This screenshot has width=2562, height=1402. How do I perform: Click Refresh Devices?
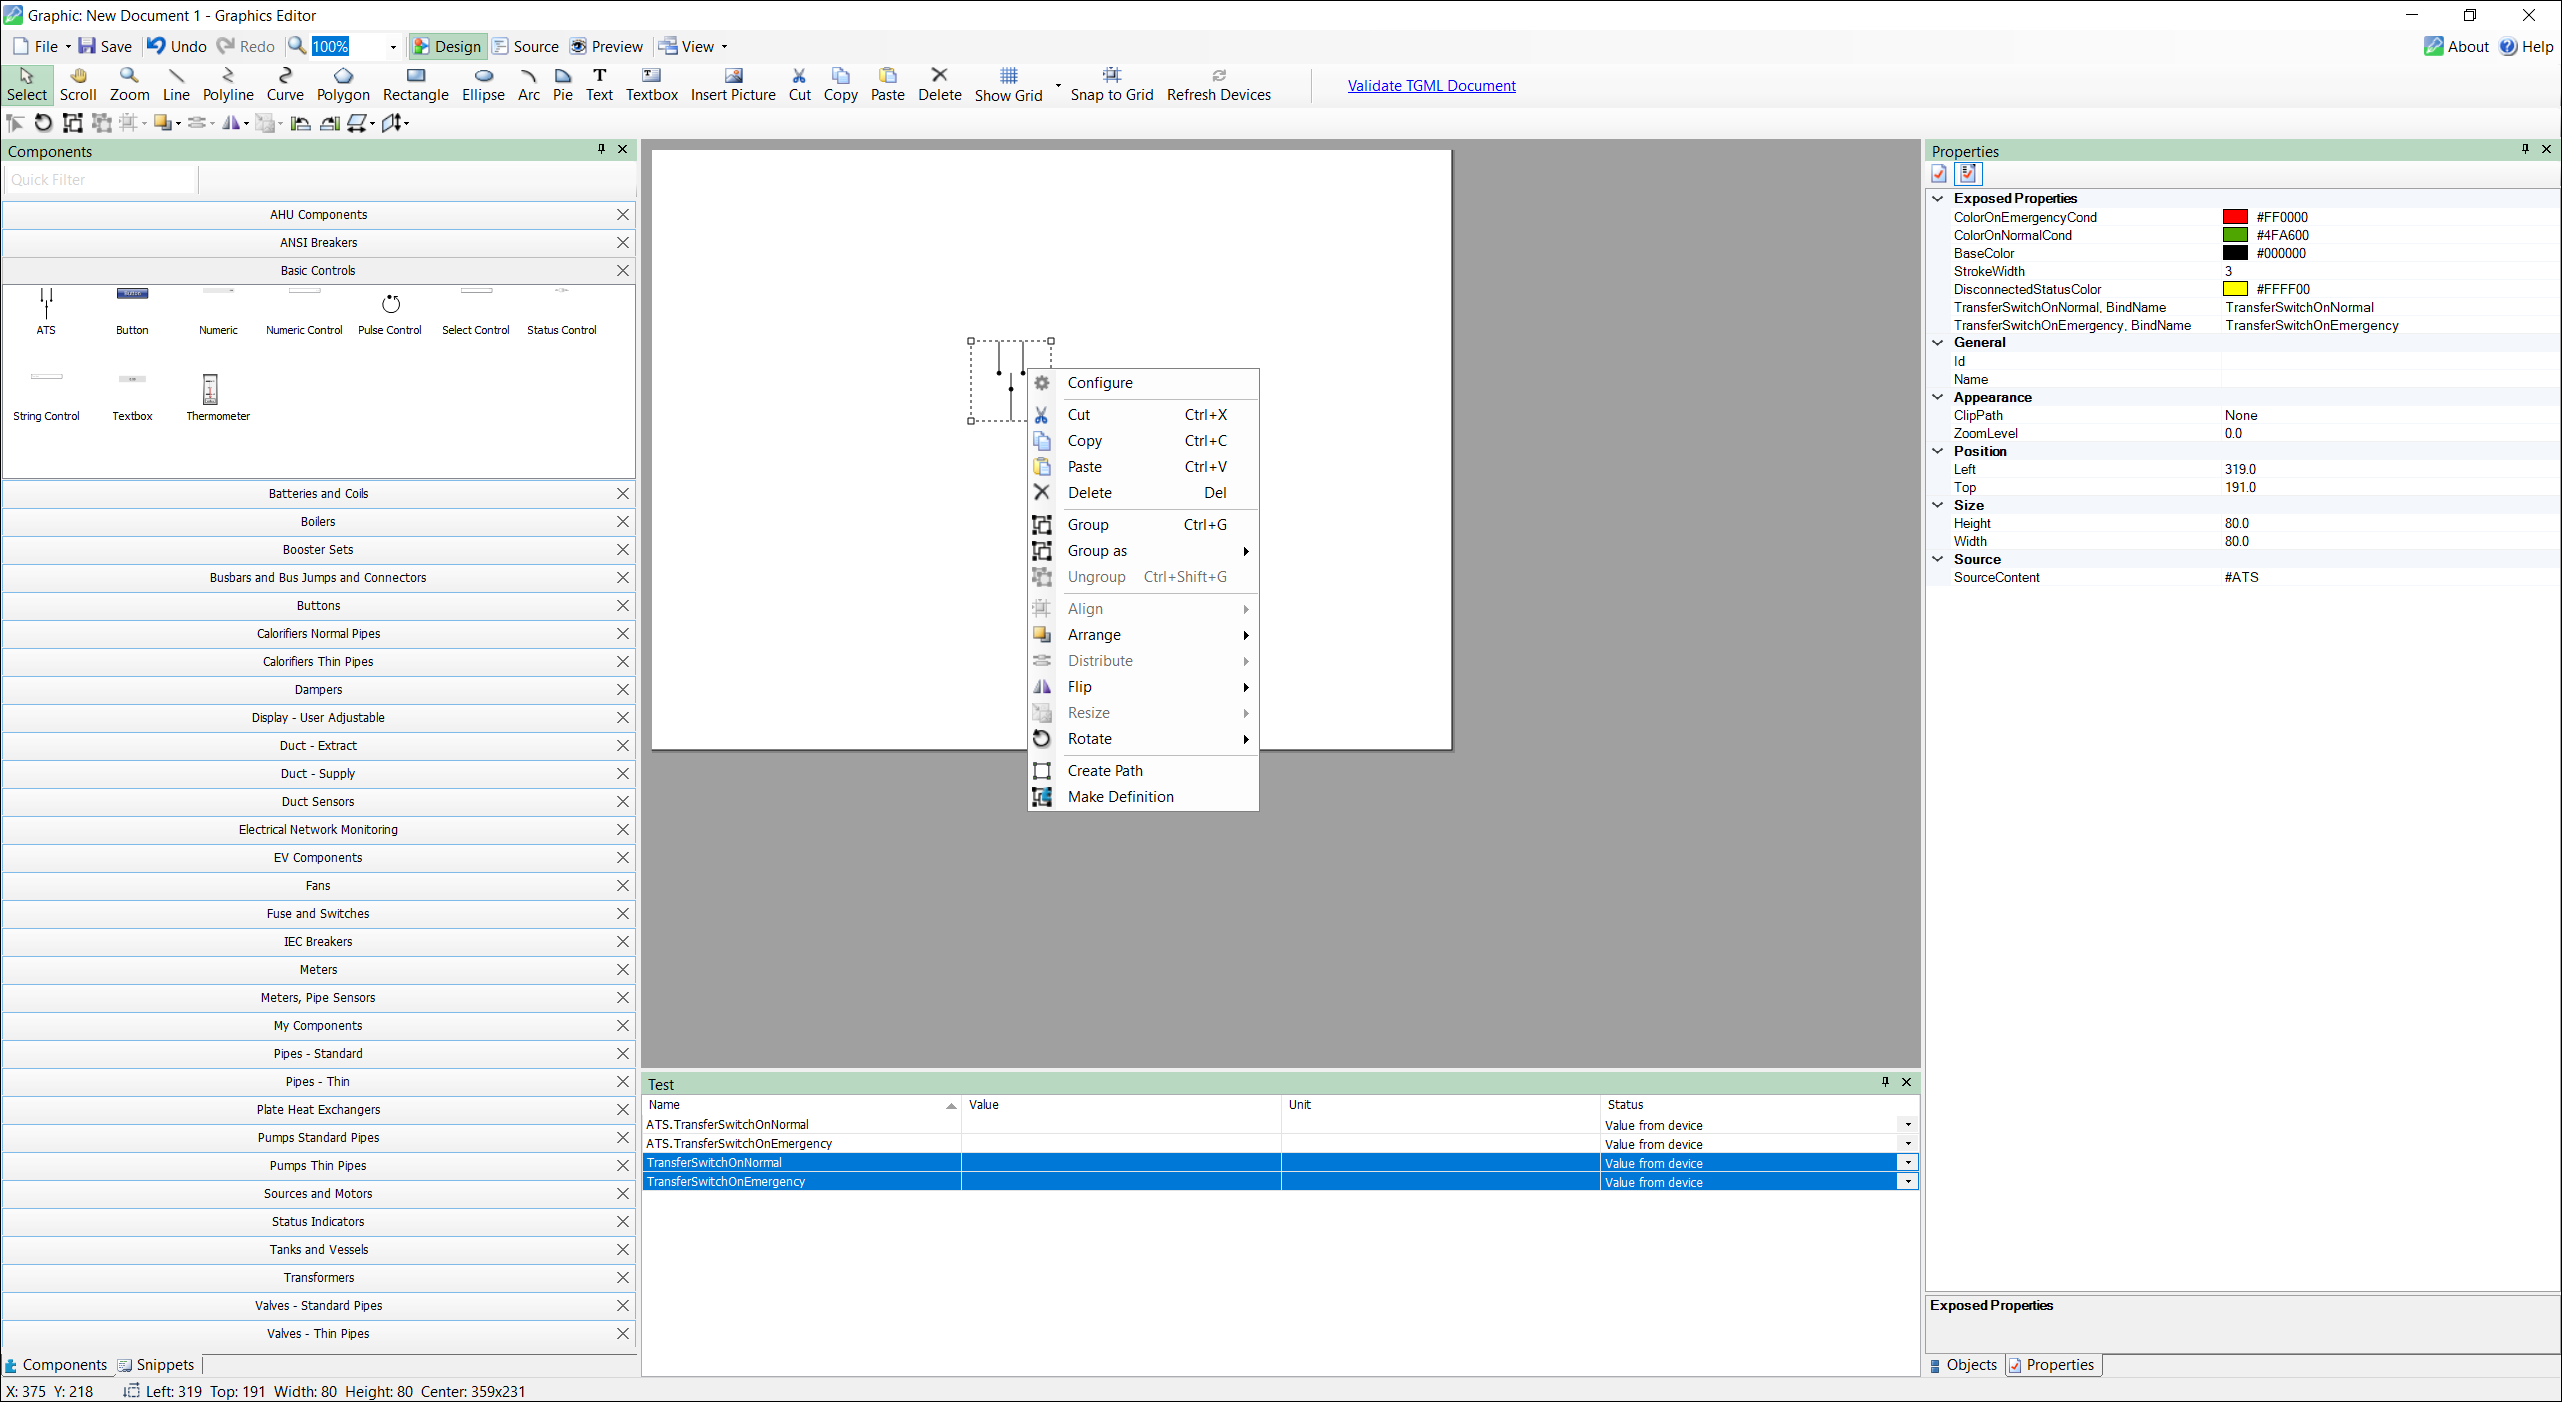1218,85
